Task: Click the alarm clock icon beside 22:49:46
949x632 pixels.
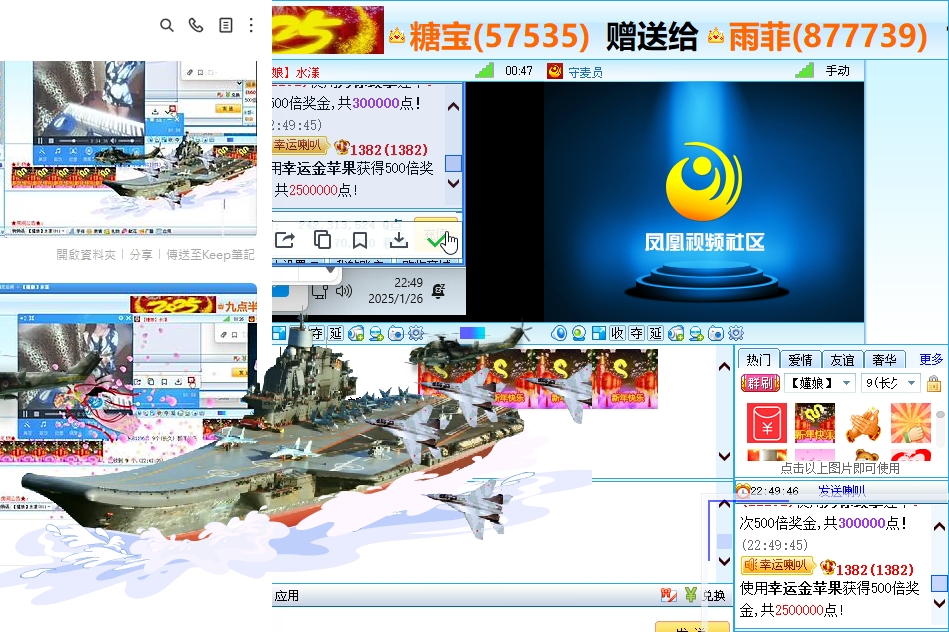Action: click(743, 490)
